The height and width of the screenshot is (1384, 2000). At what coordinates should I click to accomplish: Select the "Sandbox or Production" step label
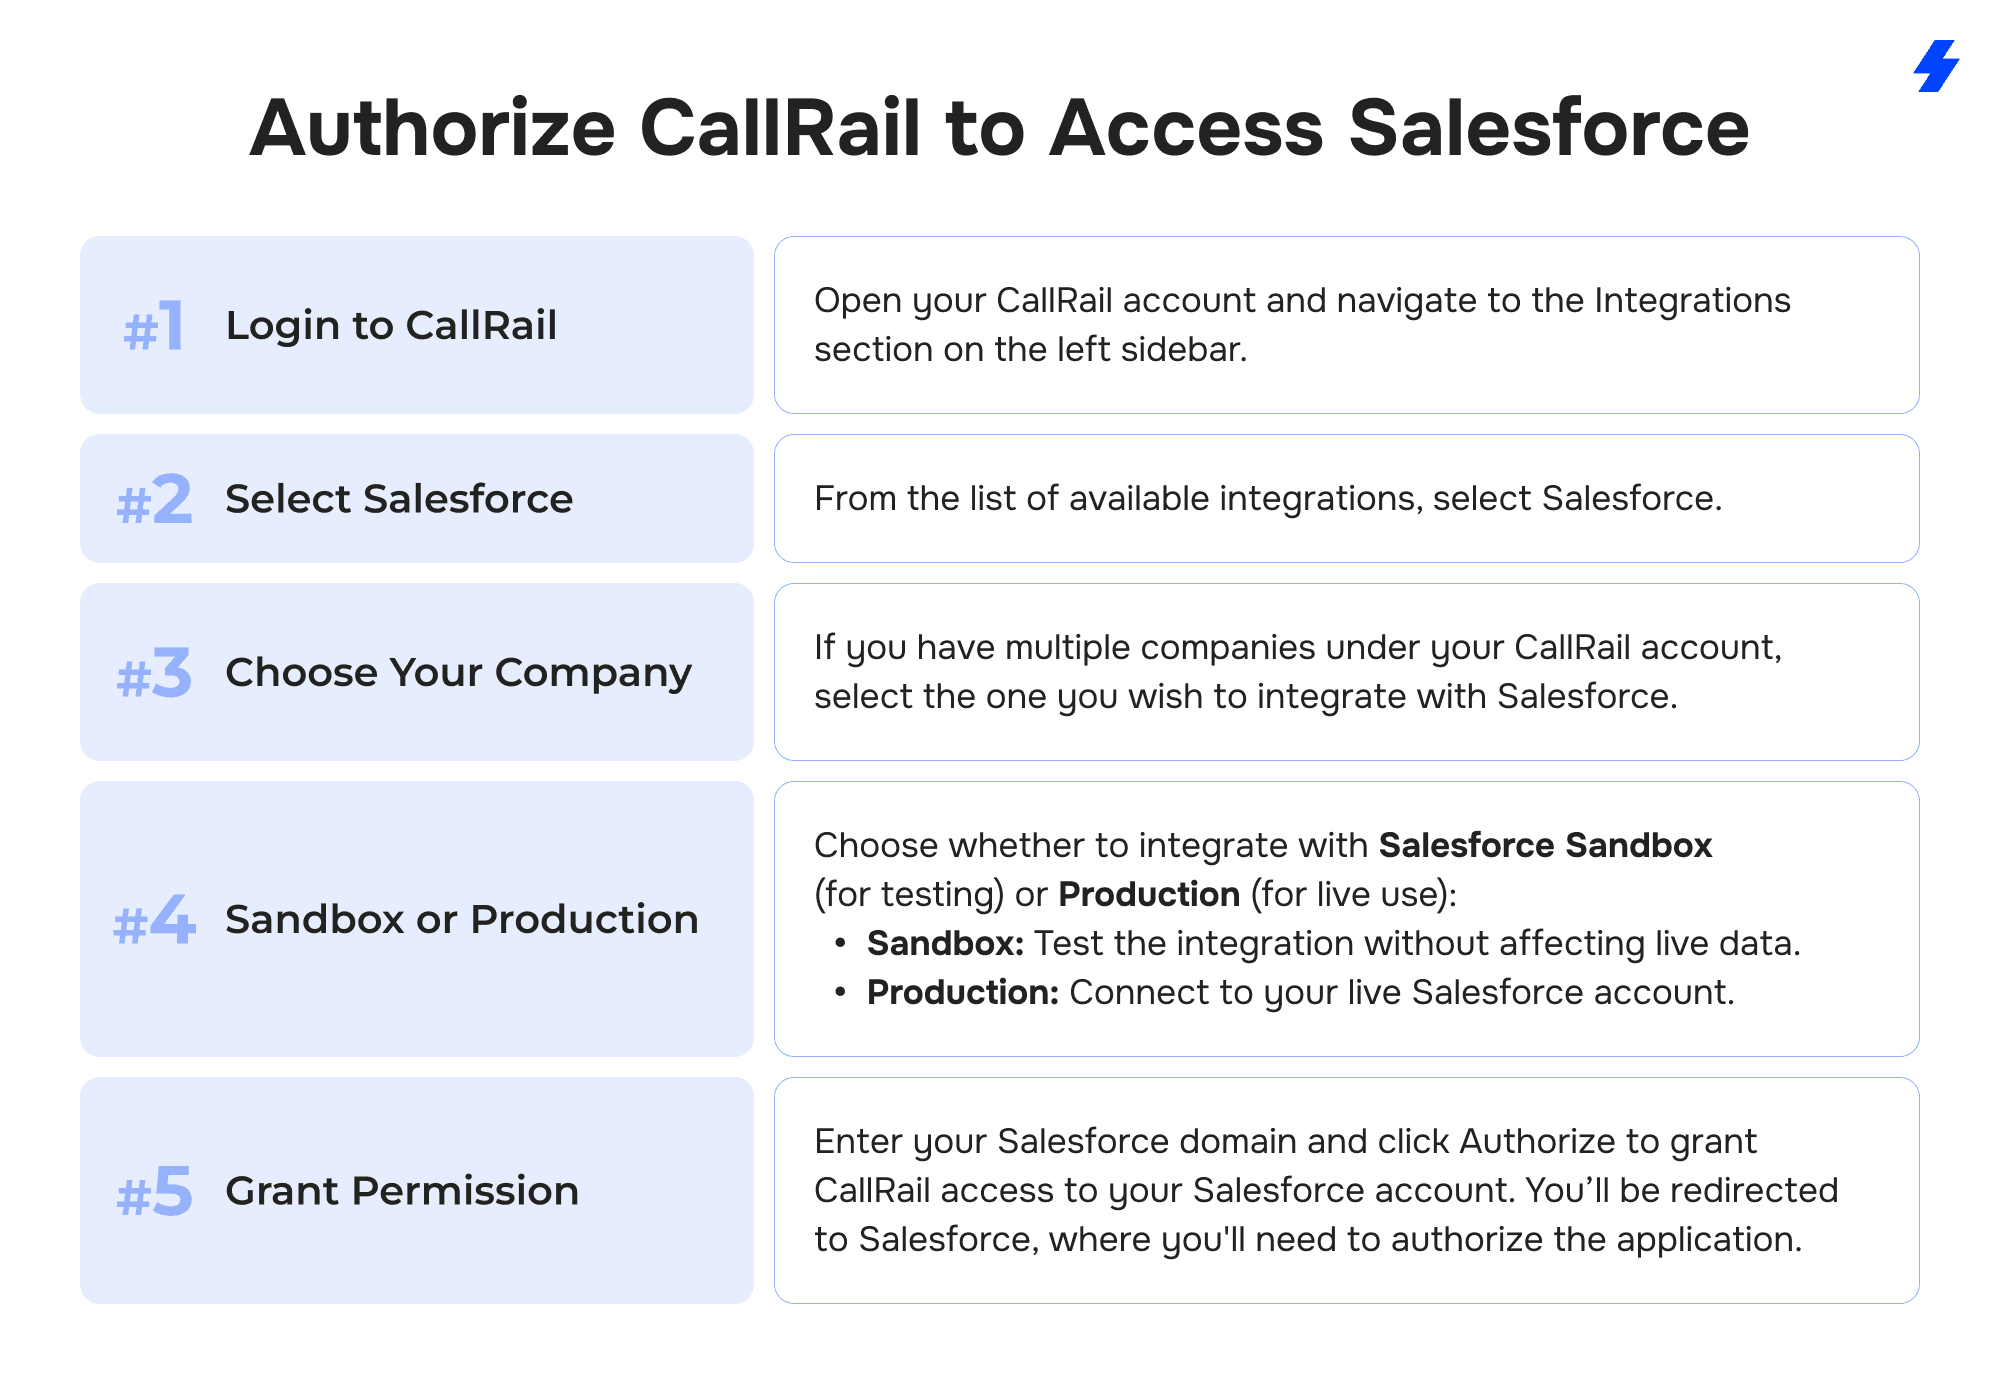[461, 920]
